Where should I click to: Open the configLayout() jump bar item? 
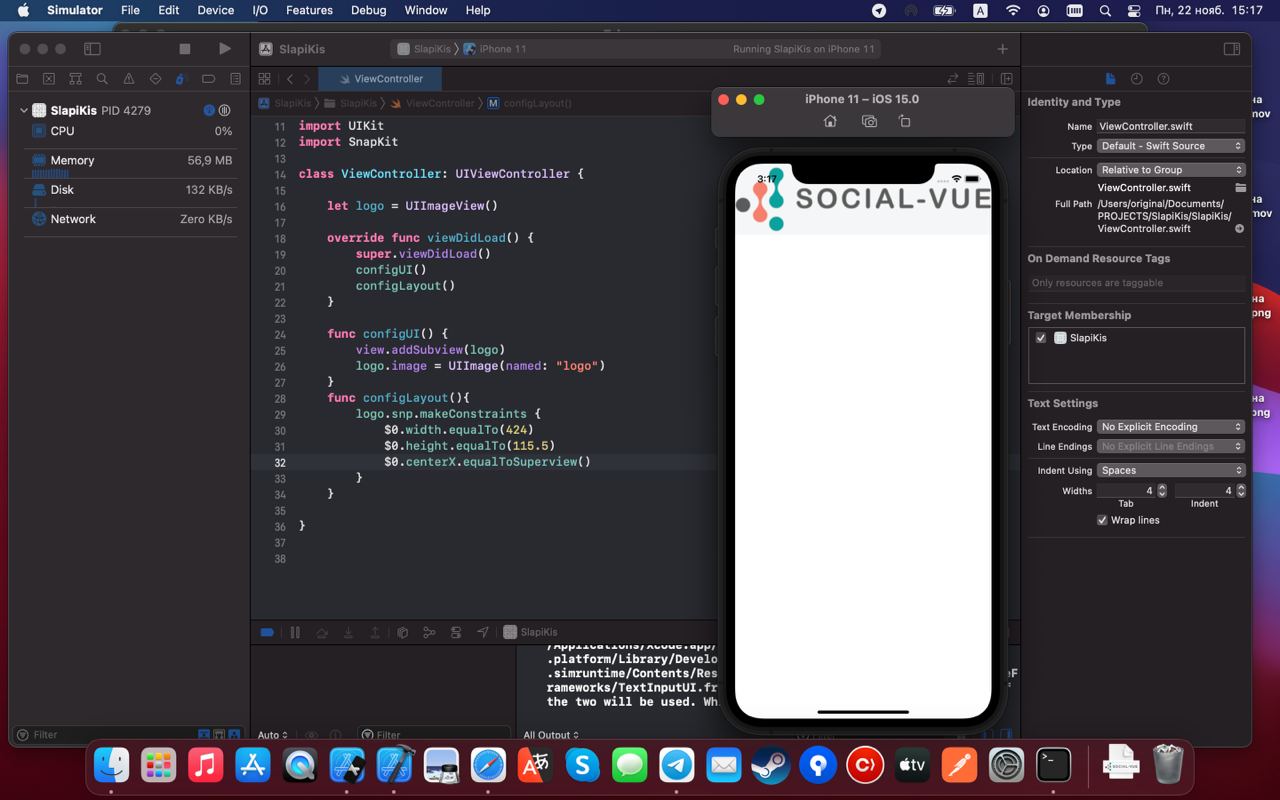[529, 103]
